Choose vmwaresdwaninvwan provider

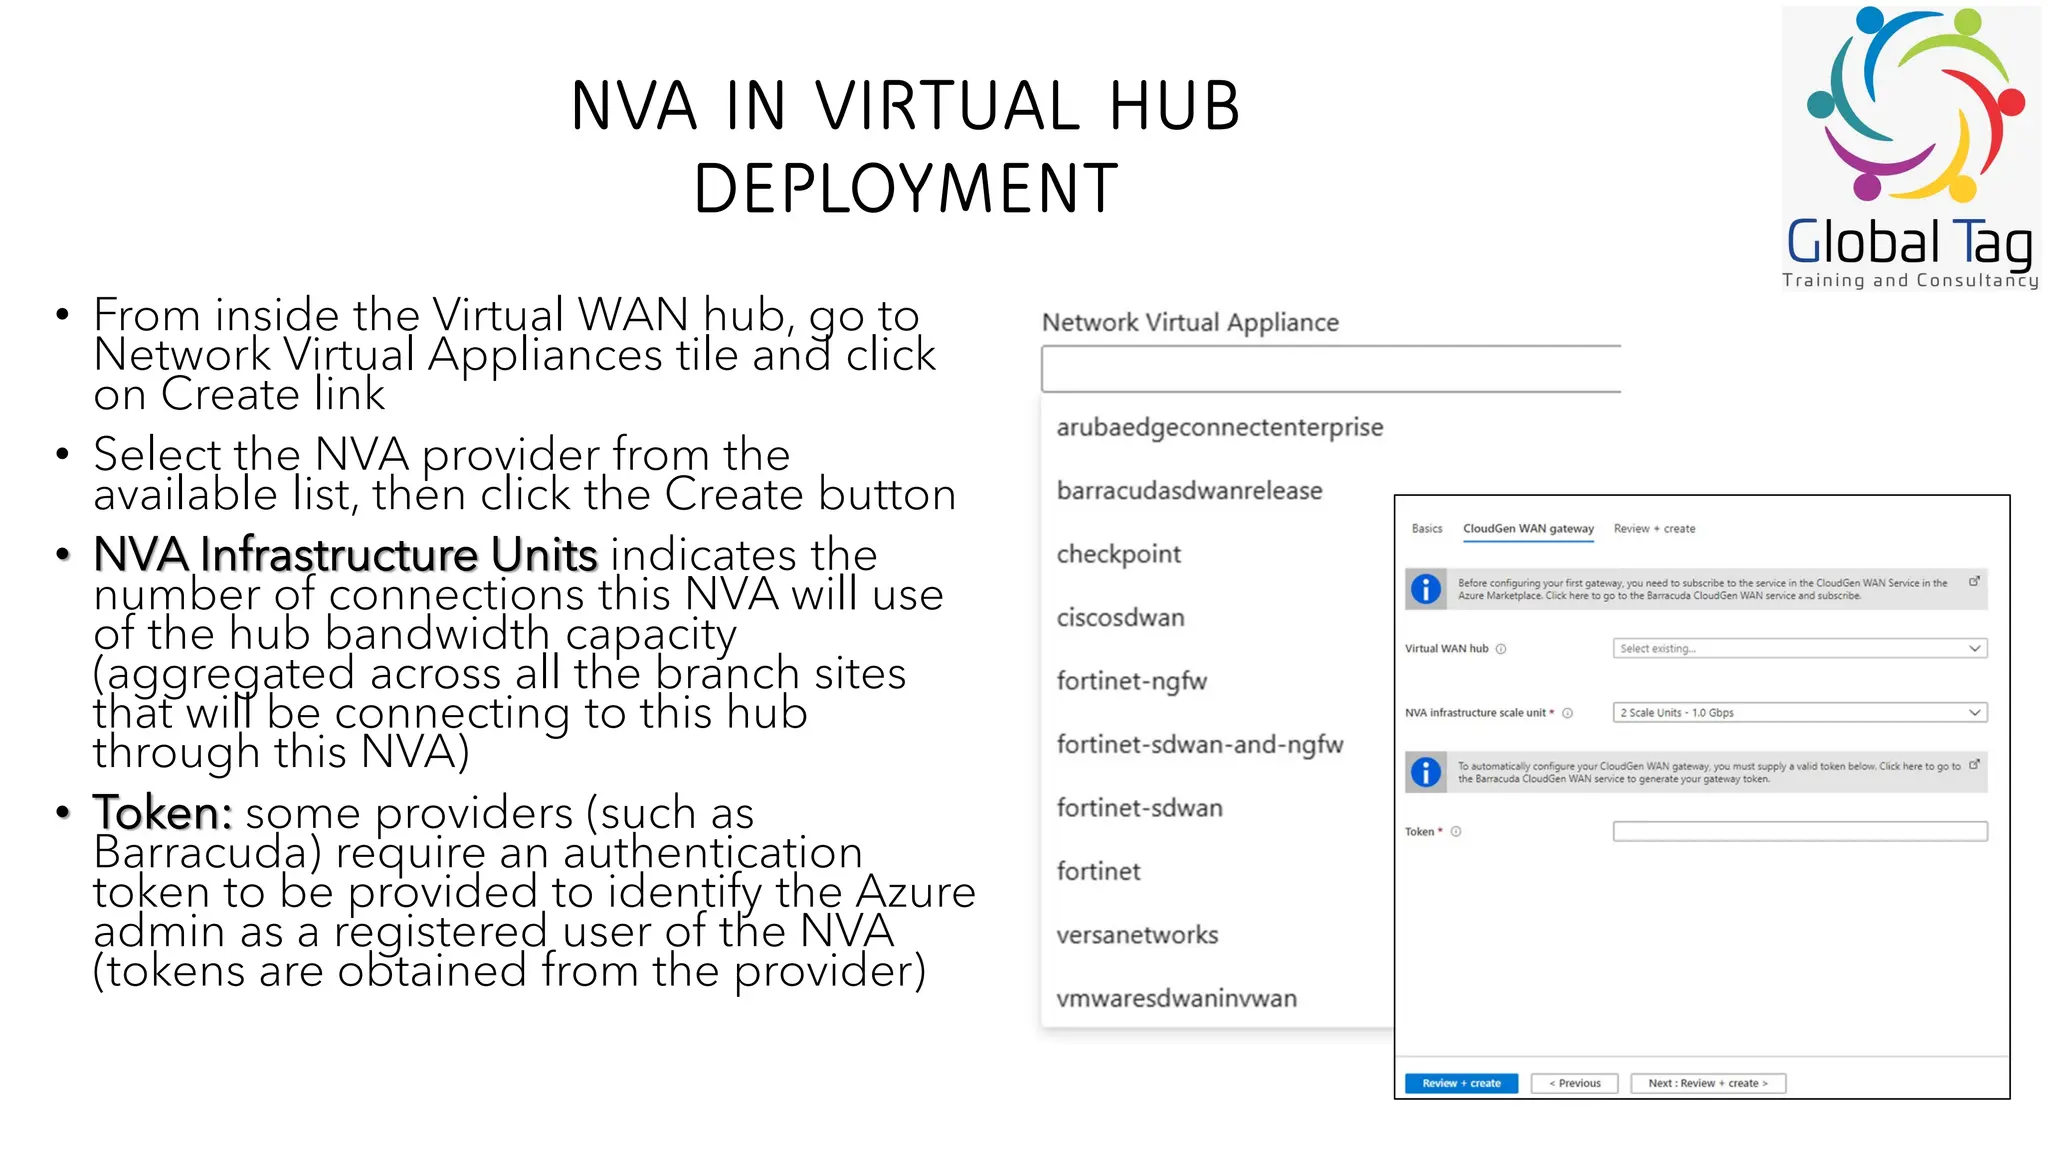coord(1176,998)
